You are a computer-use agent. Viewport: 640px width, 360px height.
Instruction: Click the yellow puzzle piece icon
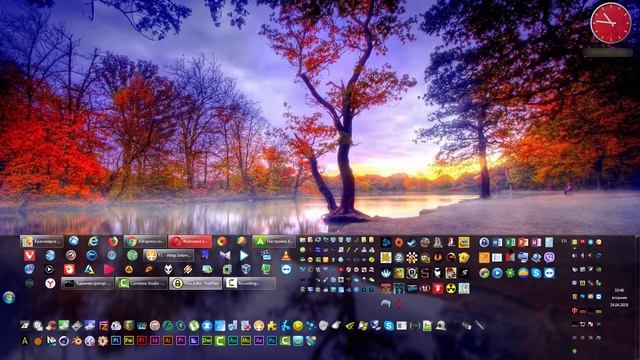(272, 326)
